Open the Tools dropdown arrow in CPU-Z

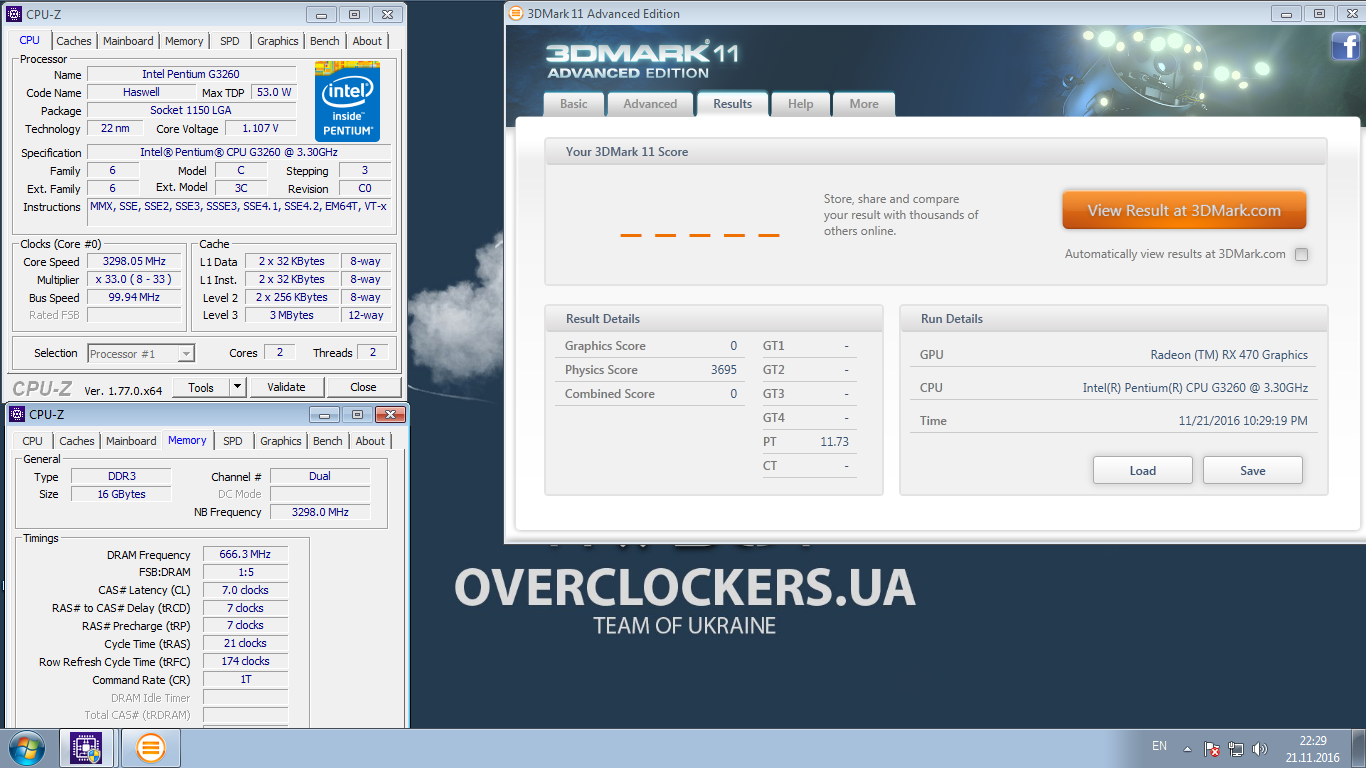237,387
